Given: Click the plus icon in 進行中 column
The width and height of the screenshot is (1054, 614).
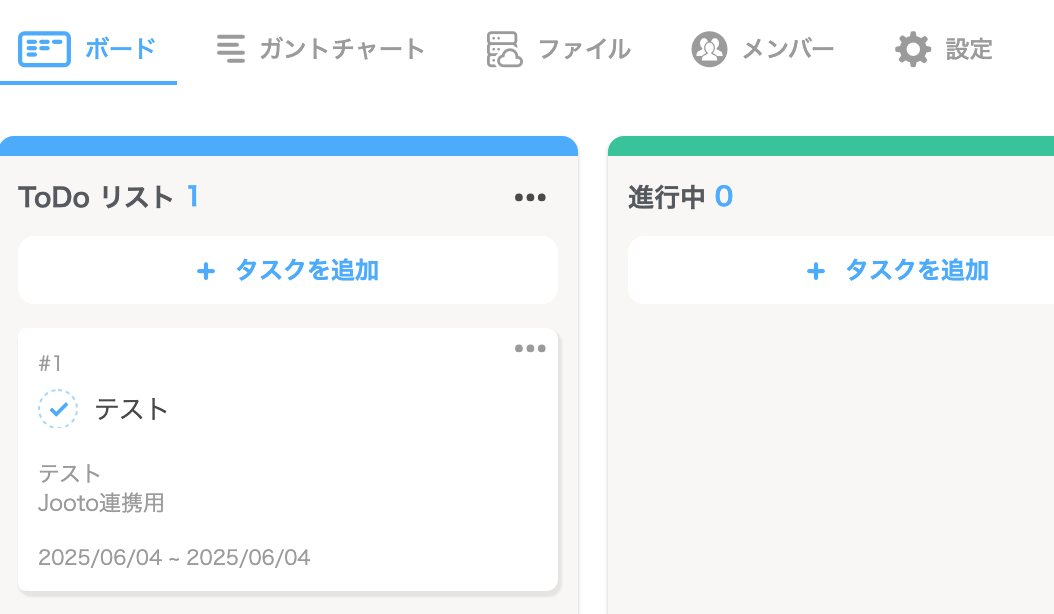Looking at the screenshot, I should tap(816, 270).
